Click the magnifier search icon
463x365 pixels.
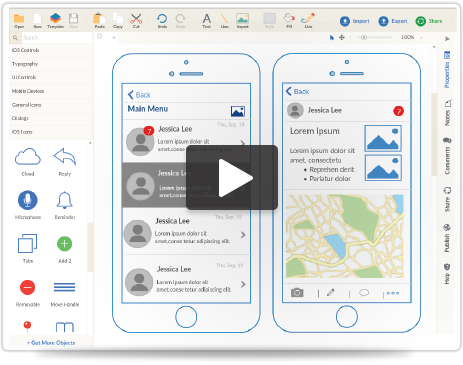15,38
